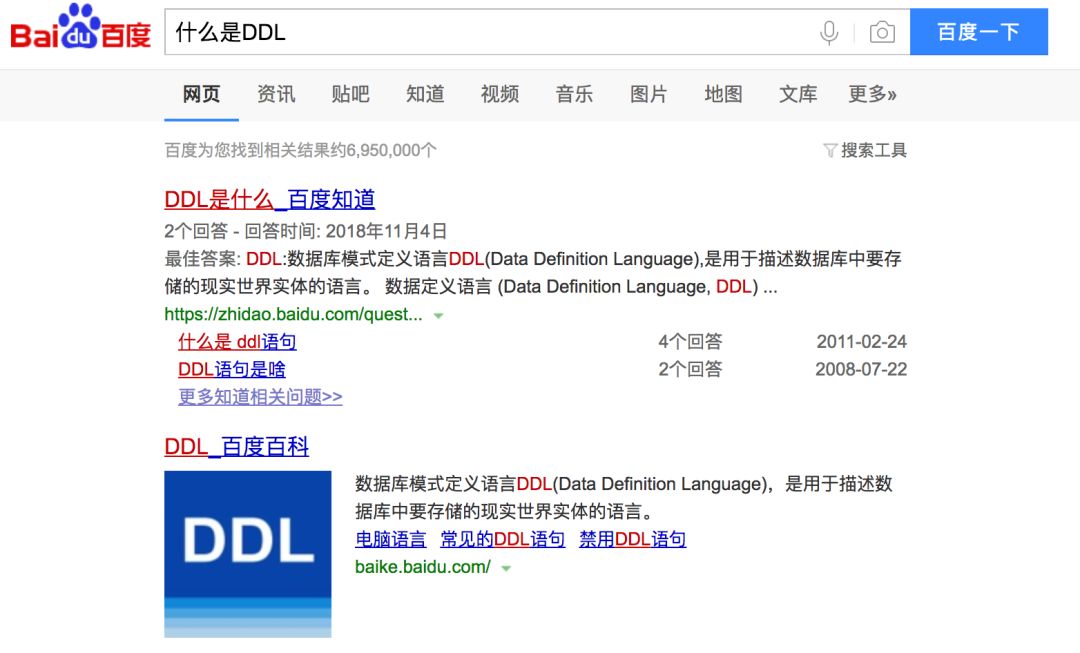Click the date 2008-07-22
This screenshot has width=1080, height=653.
861,369
